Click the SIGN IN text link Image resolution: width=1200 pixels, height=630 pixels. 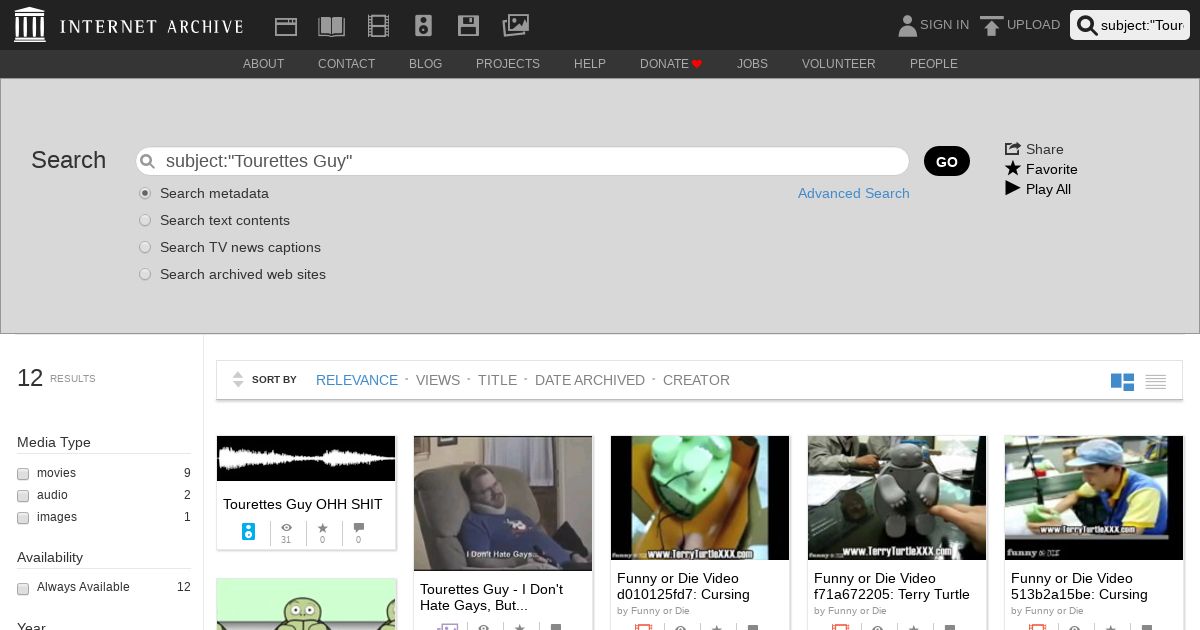coord(944,25)
